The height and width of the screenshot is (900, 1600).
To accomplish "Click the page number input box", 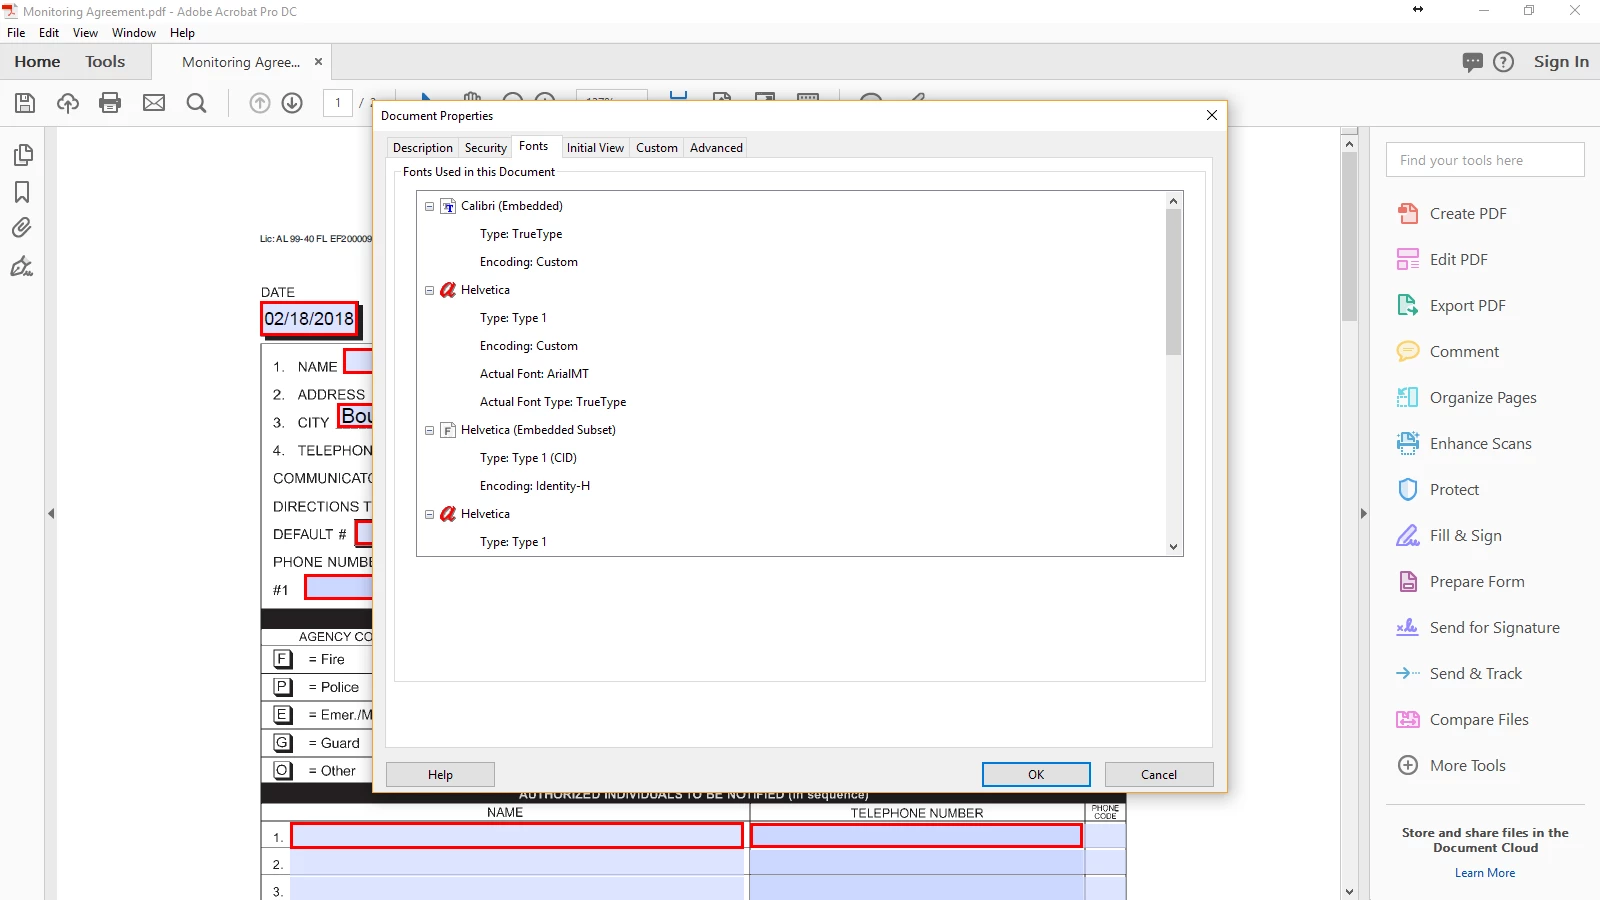I will (338, 103).
